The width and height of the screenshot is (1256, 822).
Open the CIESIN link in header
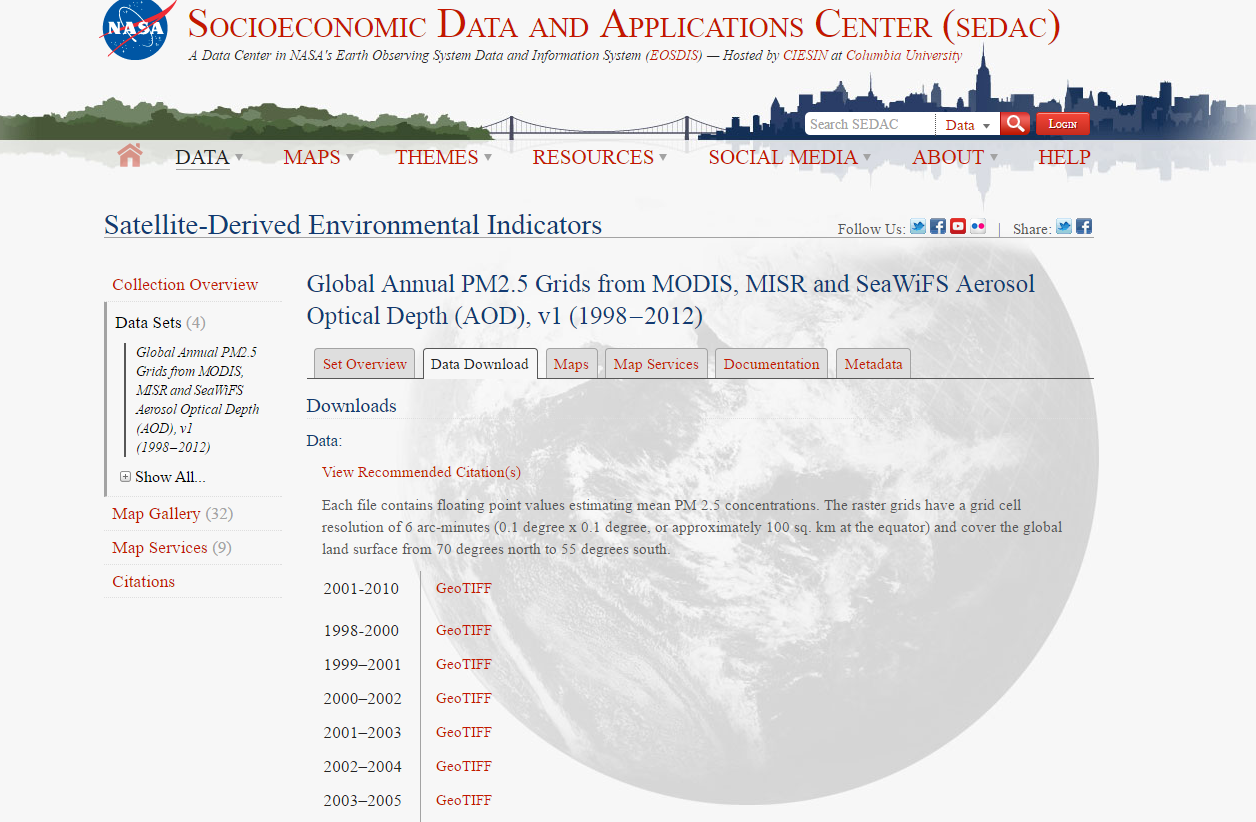807,56
